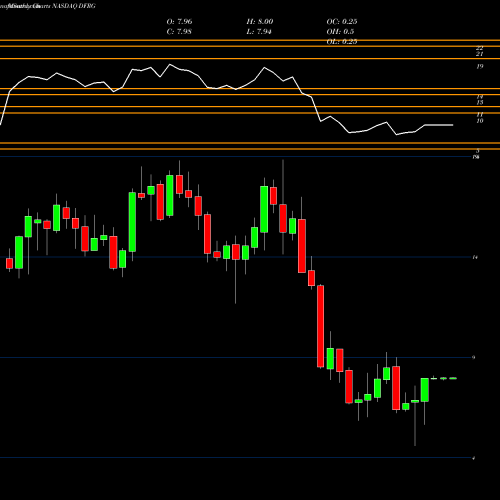
Task: Click the candlestick panel price label '9'
Action: pos(474,357)
